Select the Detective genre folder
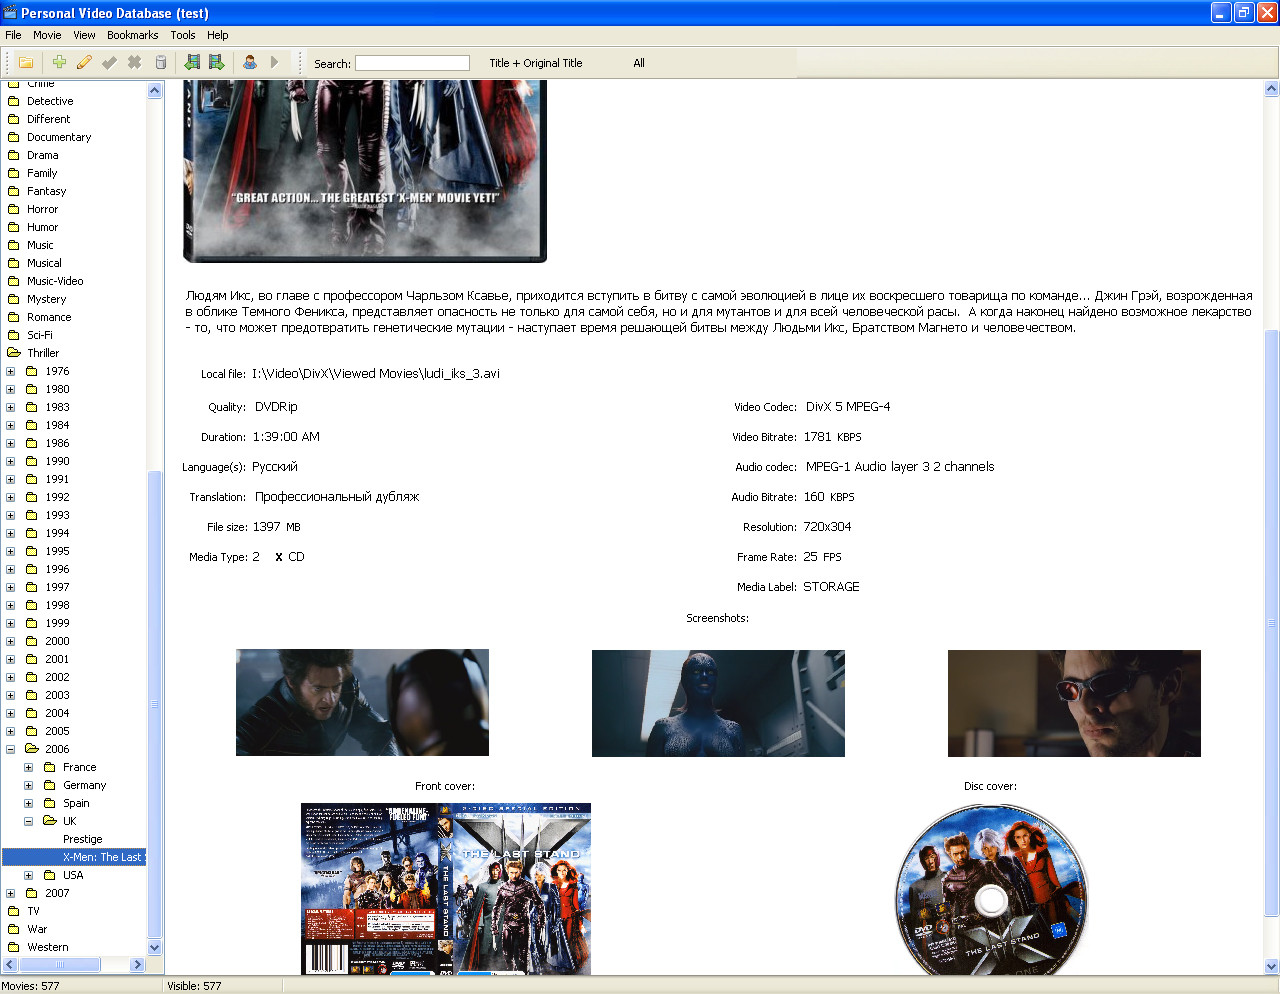Image resolution: width=1280 pixels, height=994 pixels. tap(50, 101)
